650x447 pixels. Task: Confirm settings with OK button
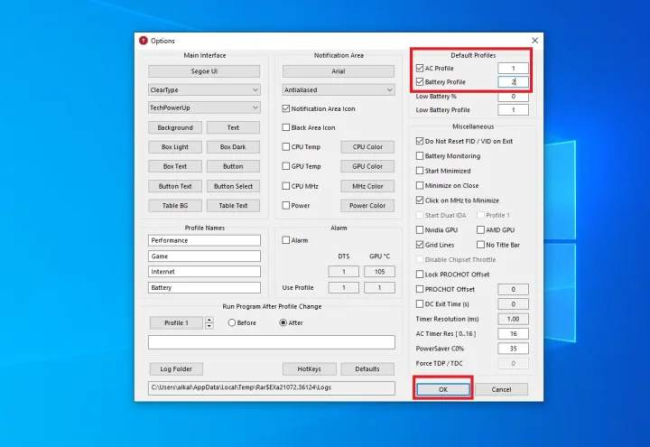[x=443, y=389]
